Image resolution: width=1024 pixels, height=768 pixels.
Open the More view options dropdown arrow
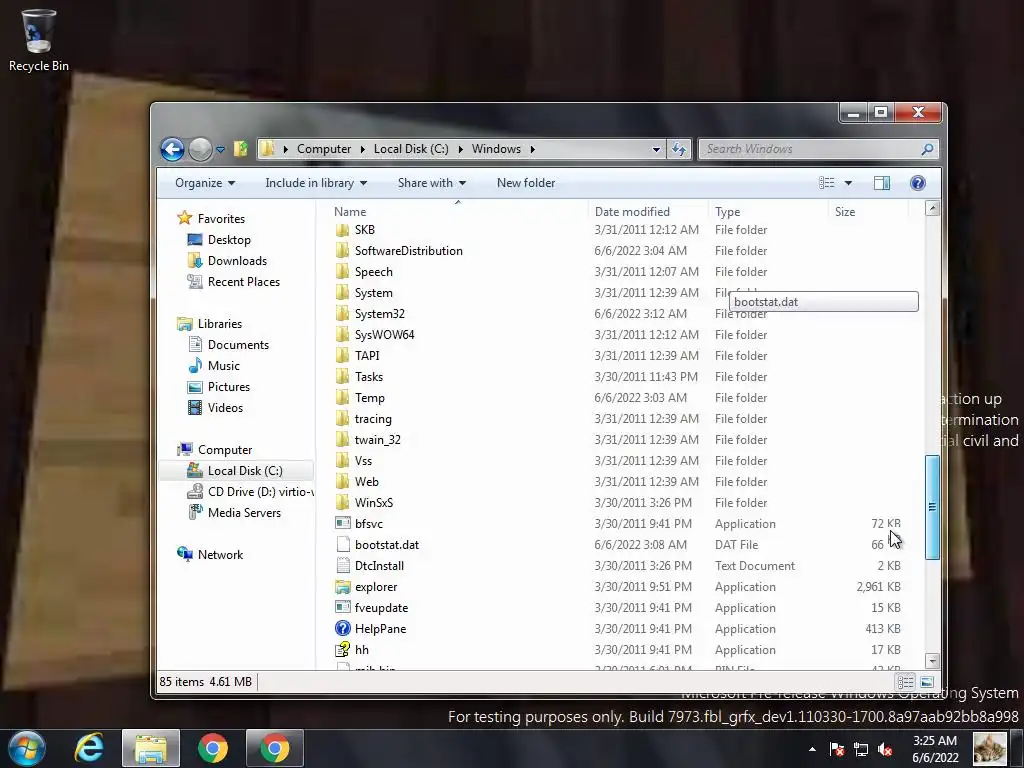pos(848,183)
